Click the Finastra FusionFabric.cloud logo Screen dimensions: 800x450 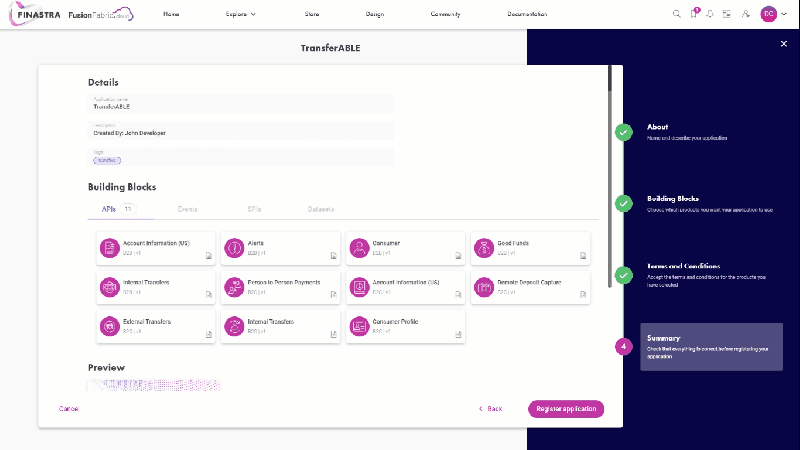[71, 14]
